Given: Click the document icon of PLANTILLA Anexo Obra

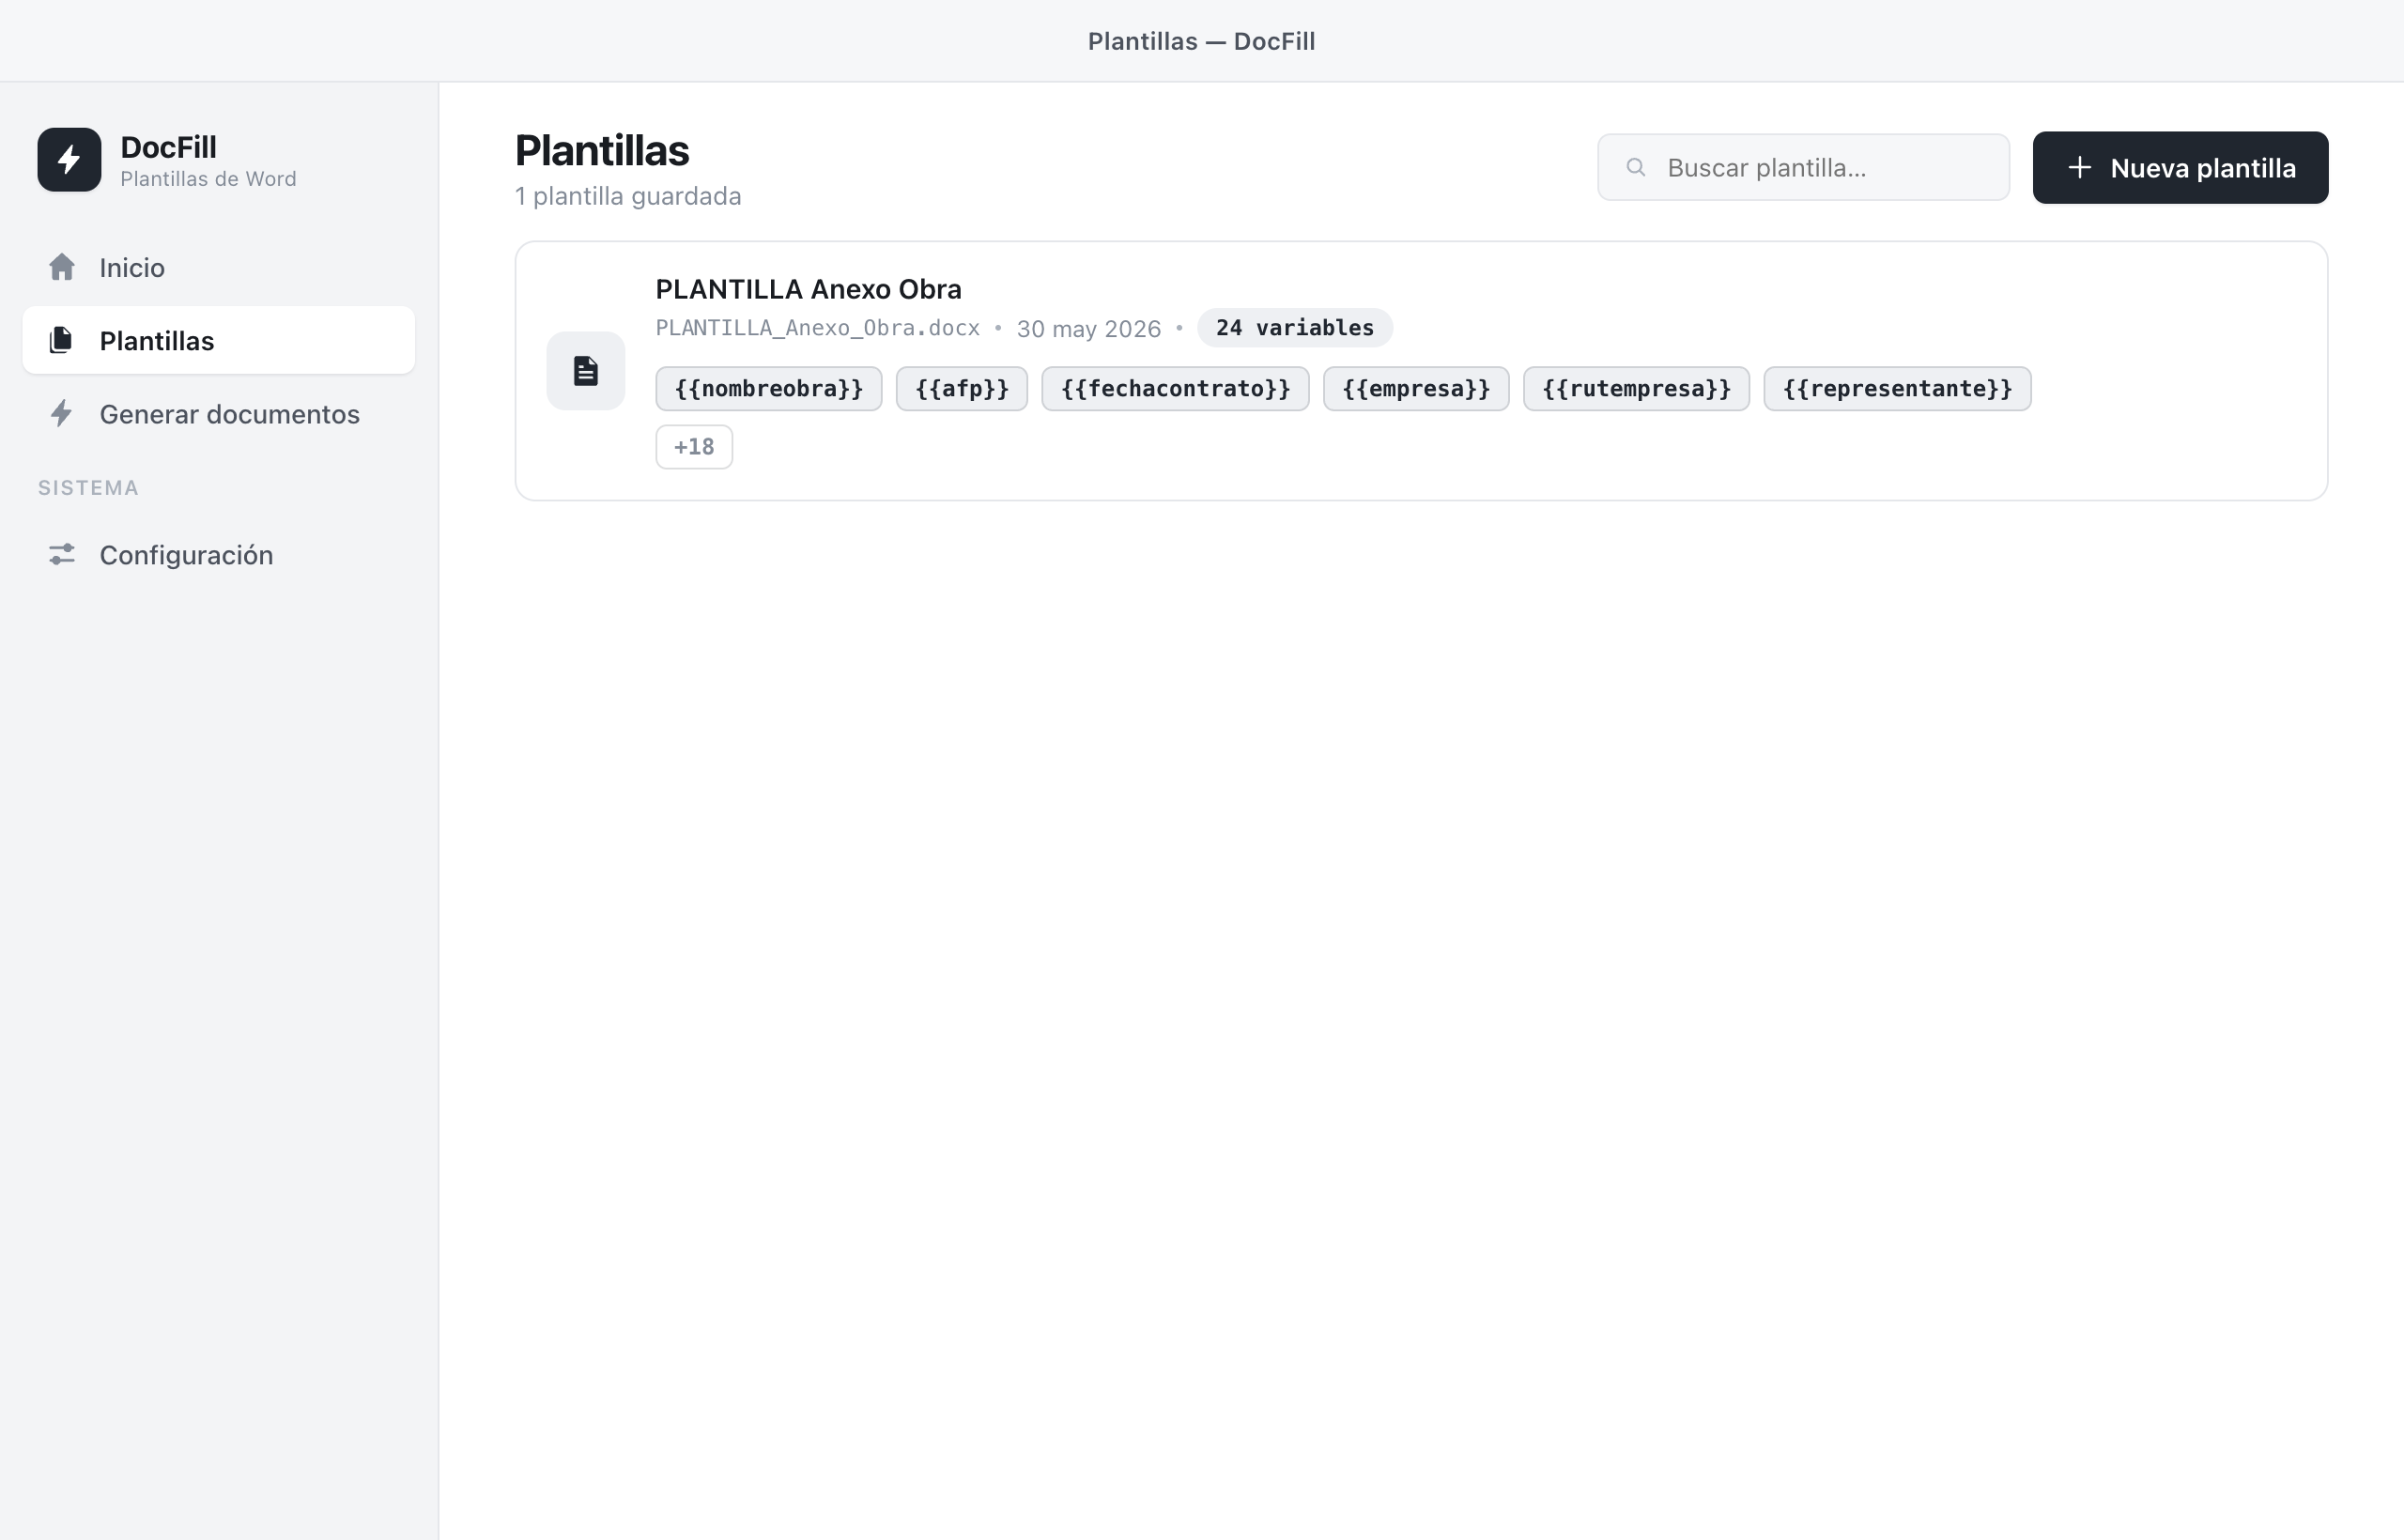Looking at the screenshot, I should (x=586, y=371).
